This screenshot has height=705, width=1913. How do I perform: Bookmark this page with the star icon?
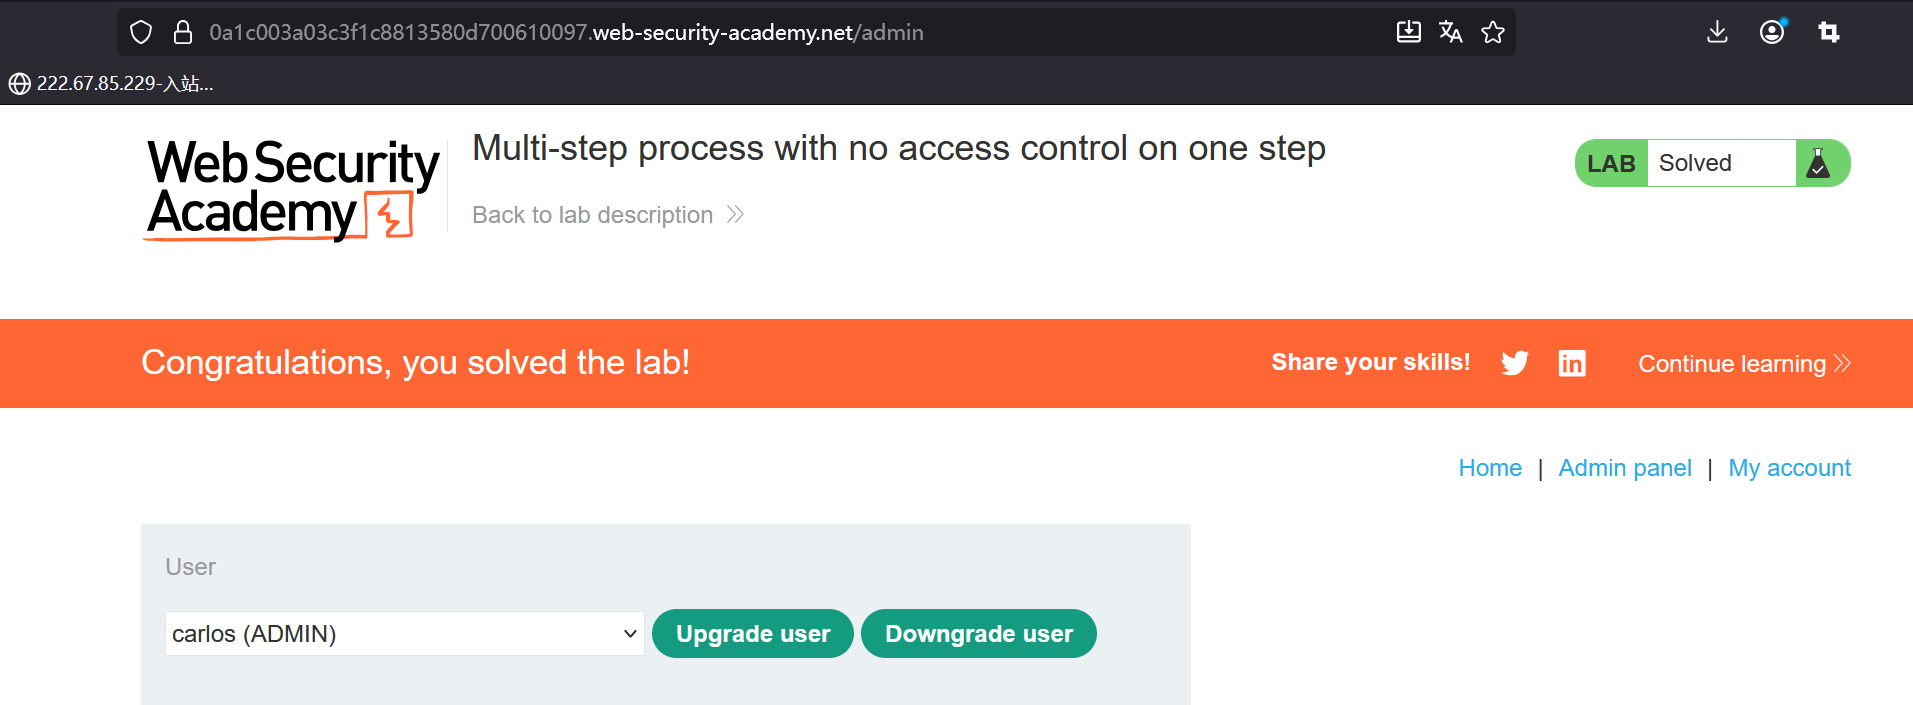(x=1493, y=32)
